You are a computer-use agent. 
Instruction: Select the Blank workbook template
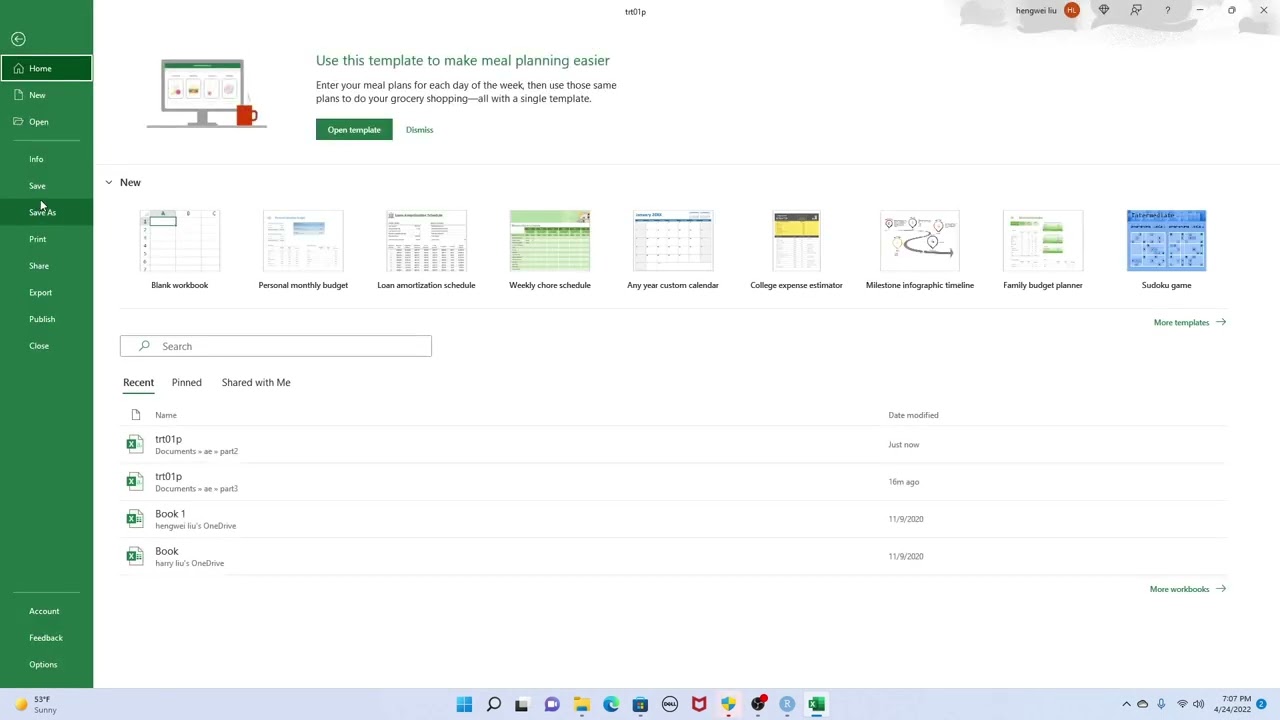pos(180,250)
